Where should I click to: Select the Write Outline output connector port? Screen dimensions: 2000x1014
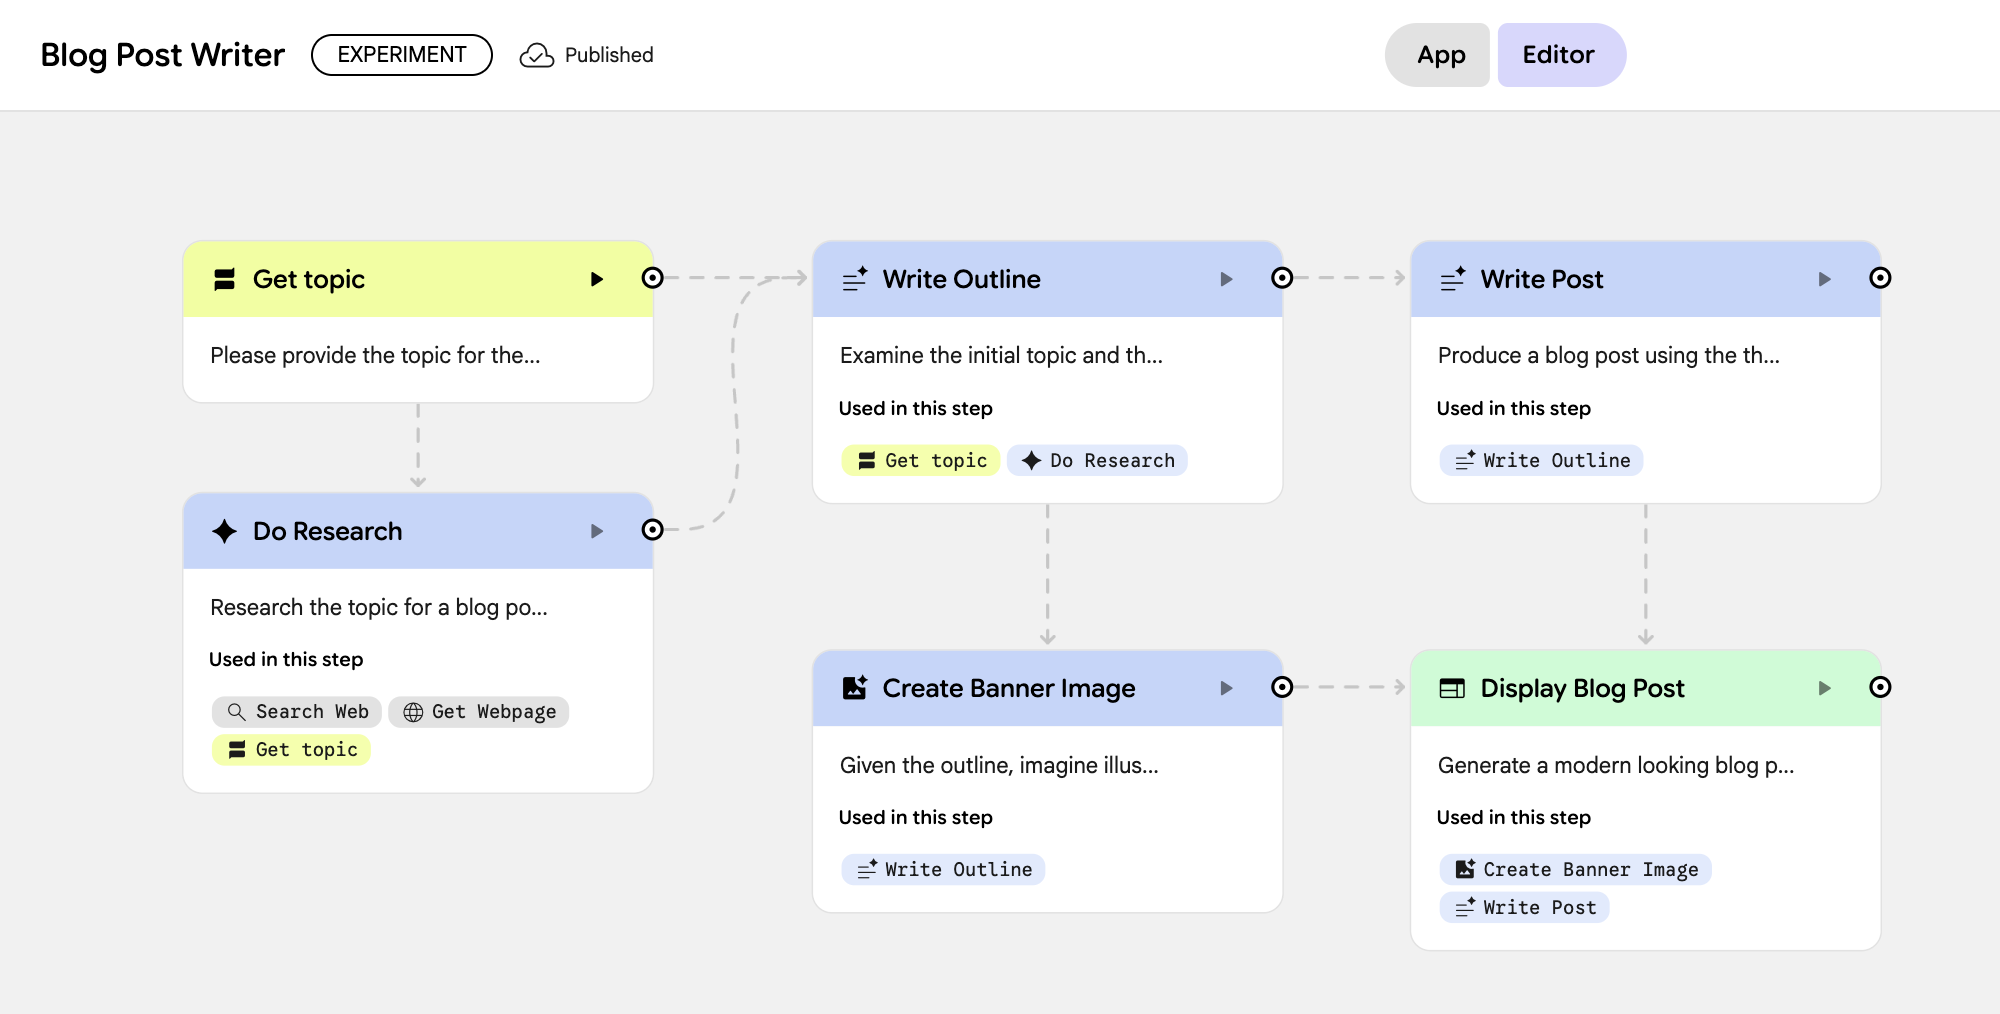[x=1282, y=278]
